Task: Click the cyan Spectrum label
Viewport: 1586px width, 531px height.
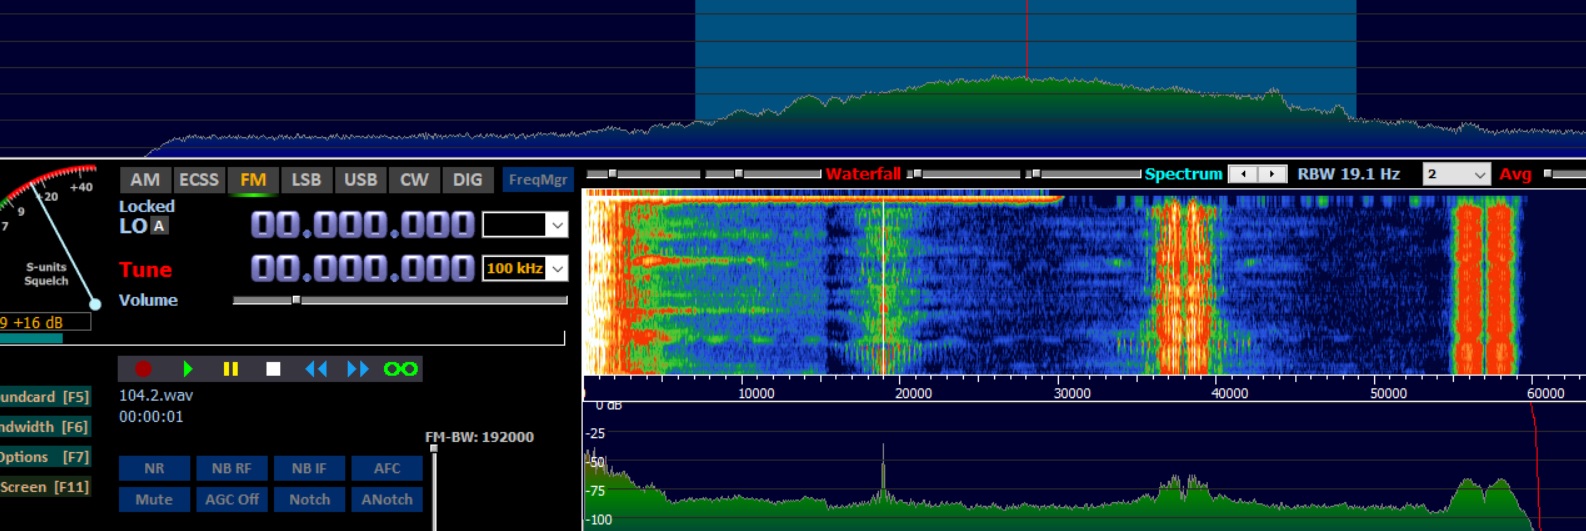Action: point(1184,174)
